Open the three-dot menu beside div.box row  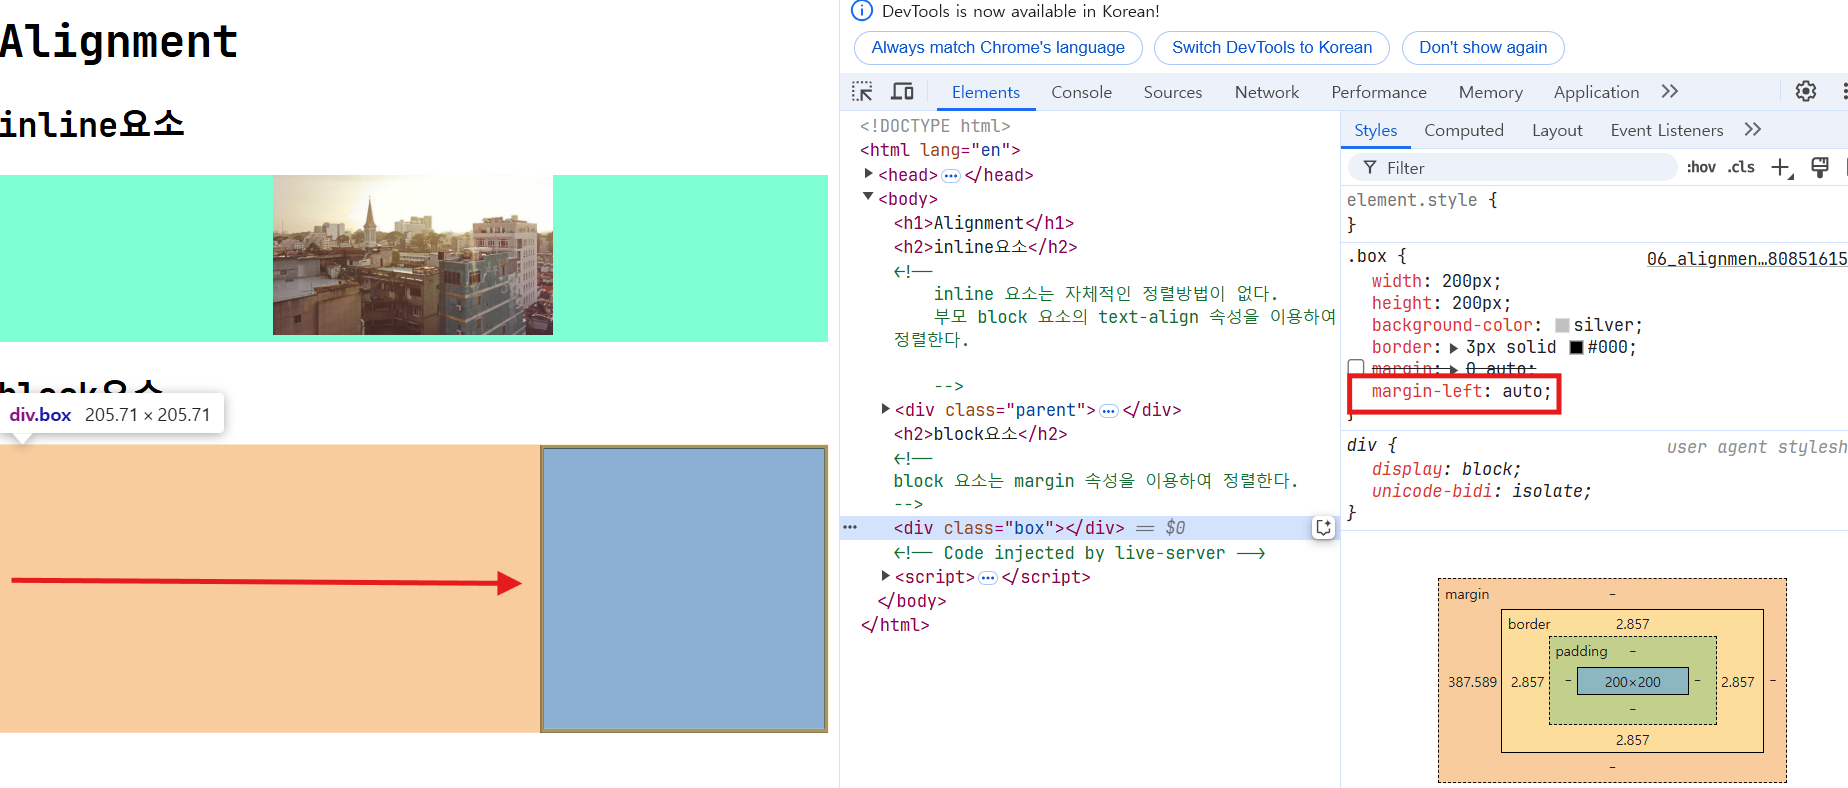850,527
